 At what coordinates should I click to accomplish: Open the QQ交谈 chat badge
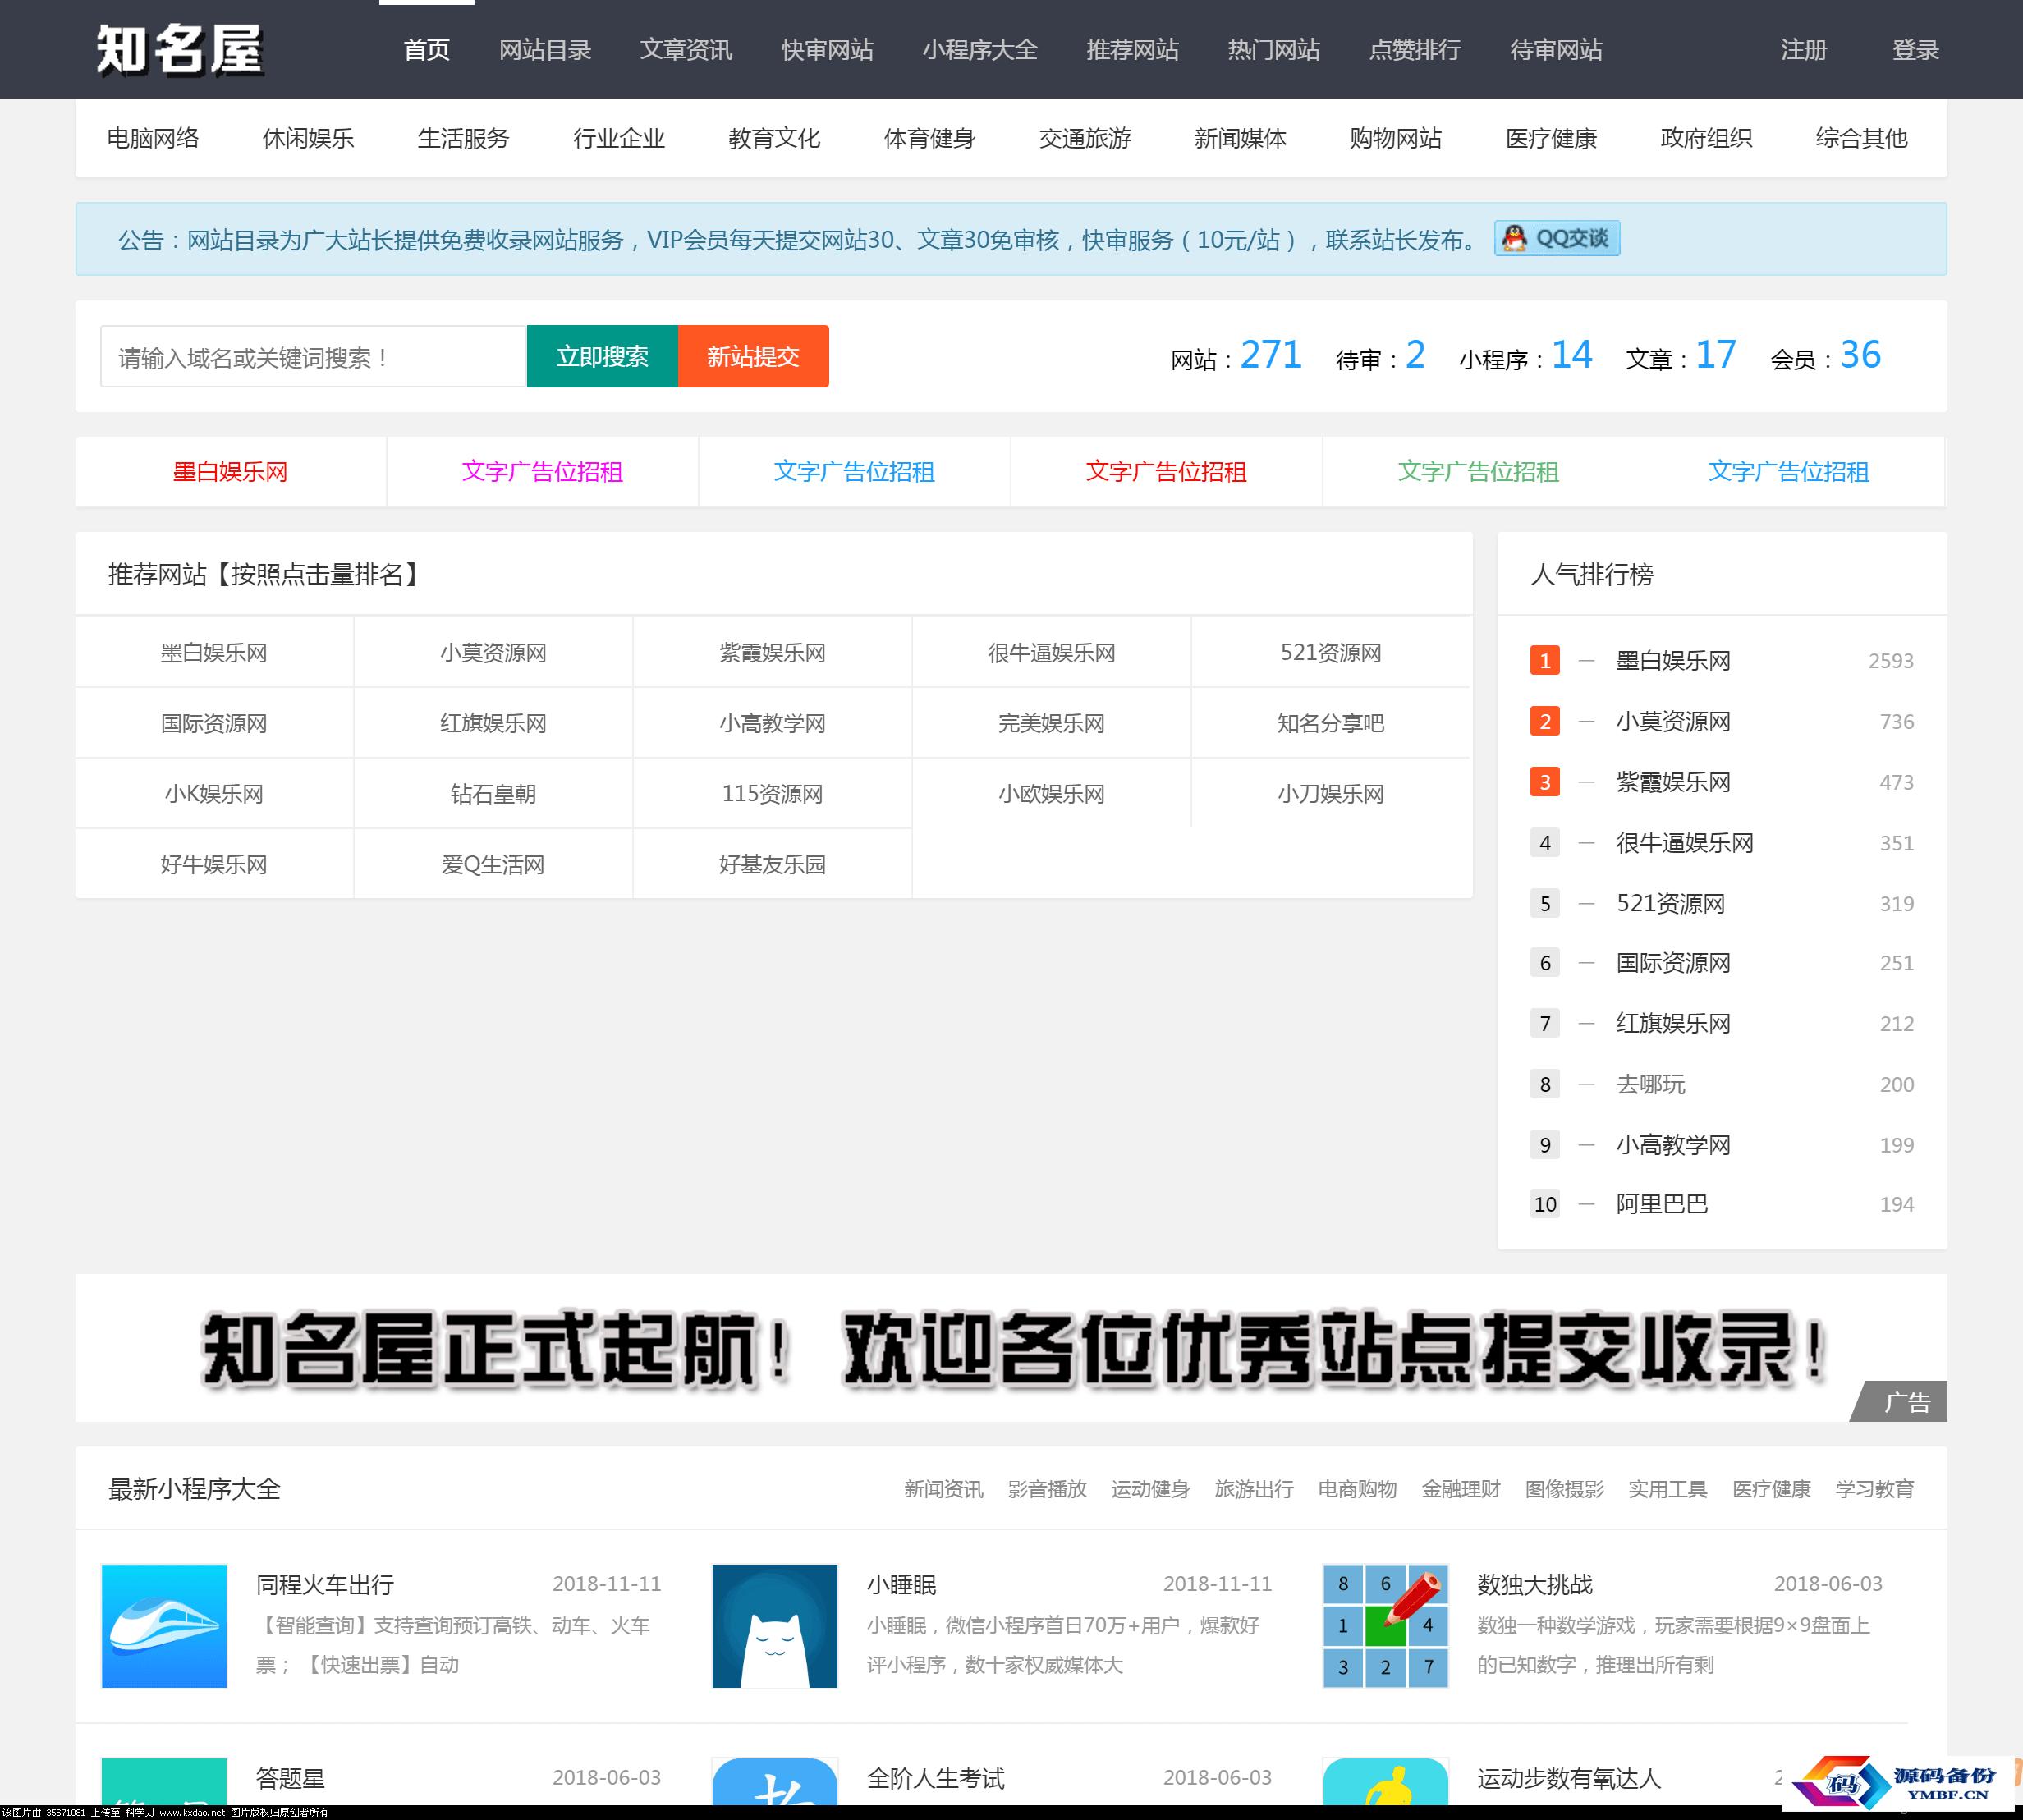pyautogui.click(x=1557, y=239)
